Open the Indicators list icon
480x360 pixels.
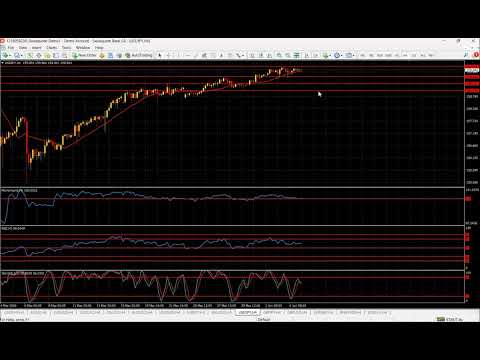[325, 55]
